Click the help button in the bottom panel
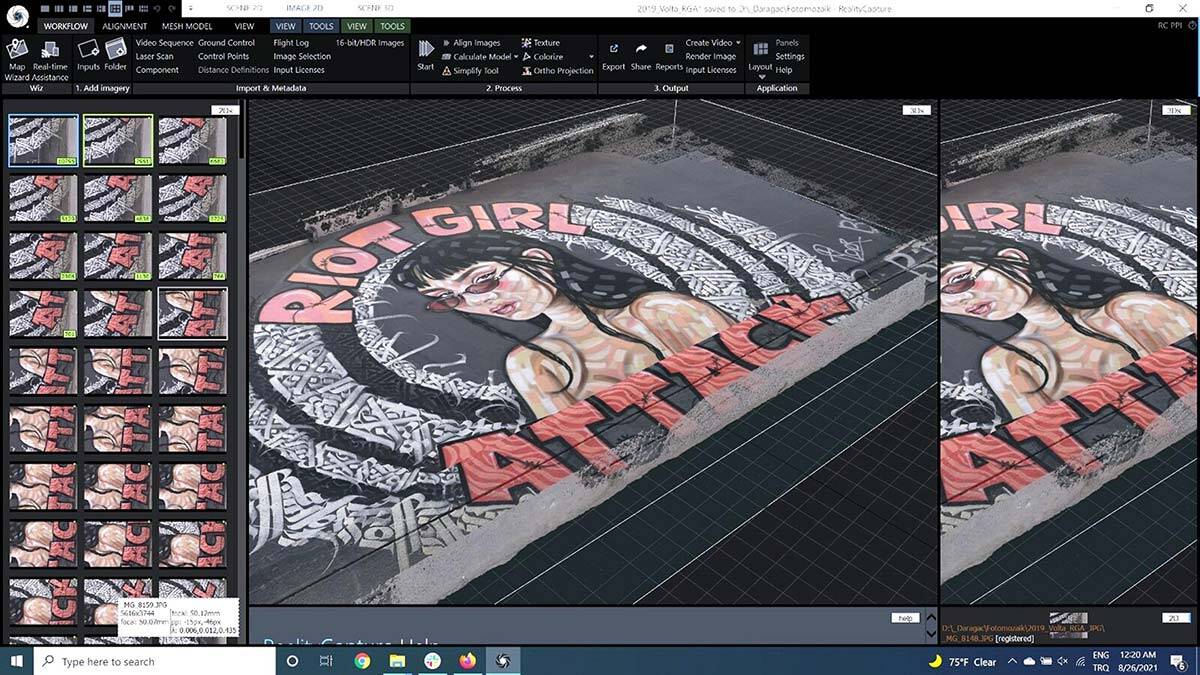The image size is (1200, 675). pos(904,618)
